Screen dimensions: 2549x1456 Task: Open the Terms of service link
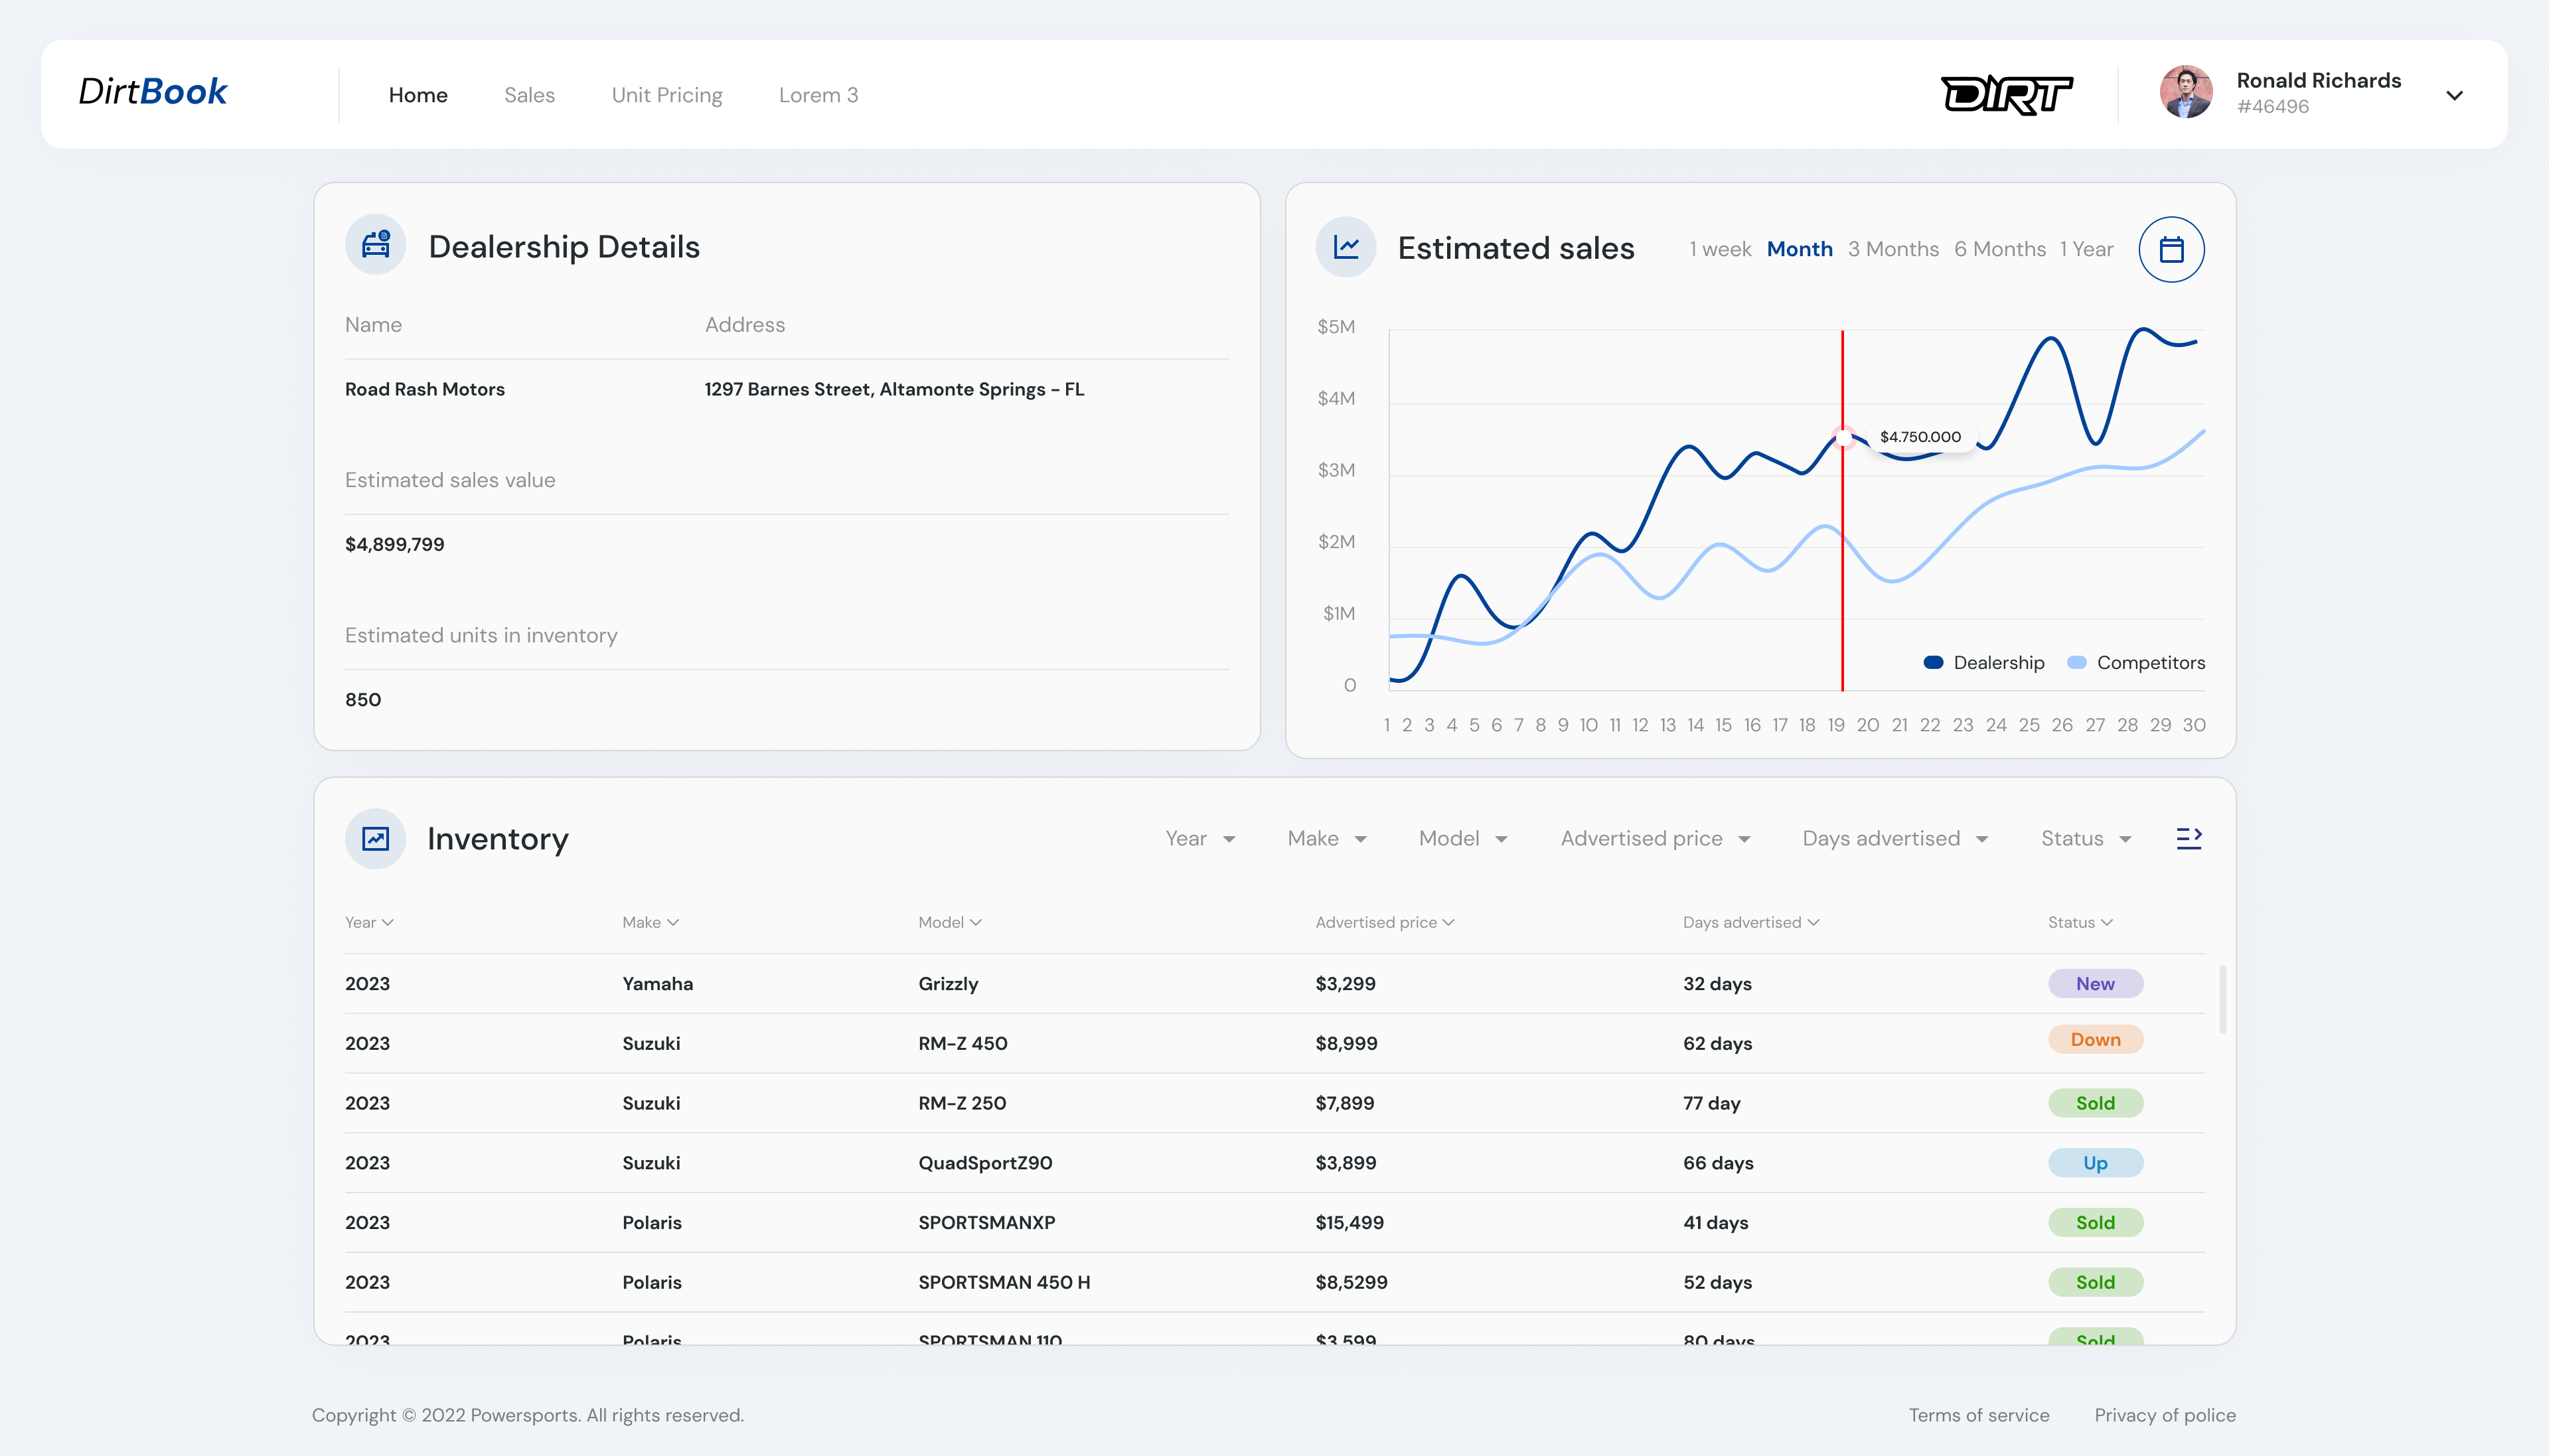[1978, 1415]
